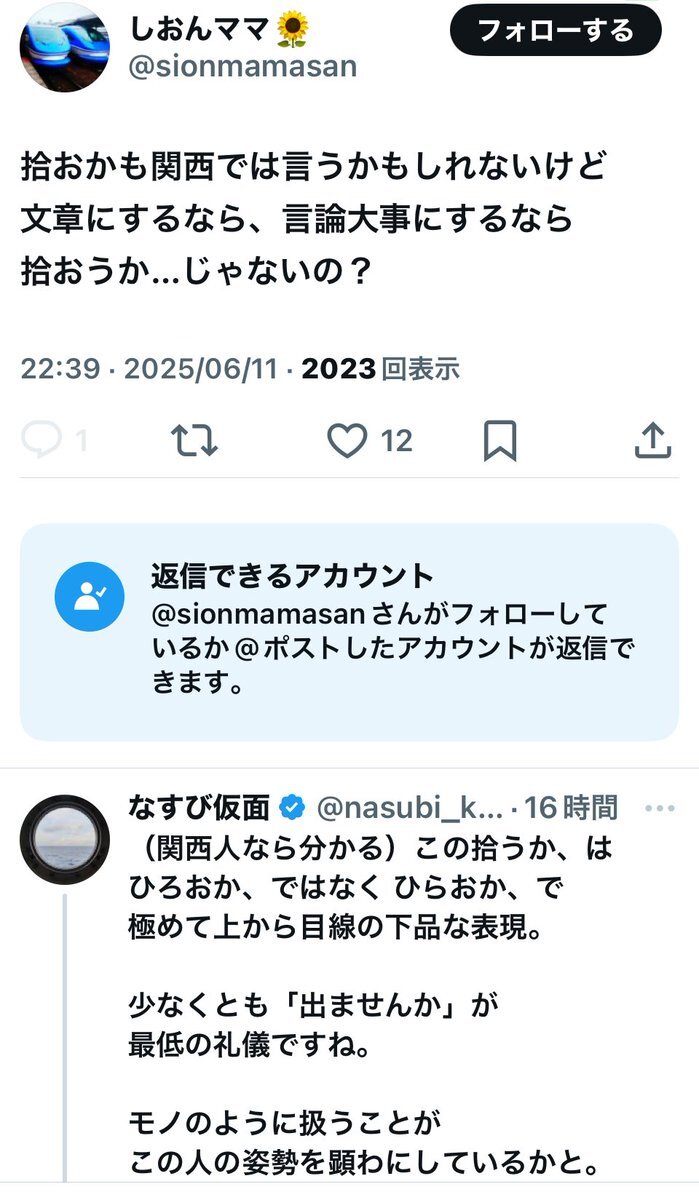Tap the share upload icon

pos(652,440)
